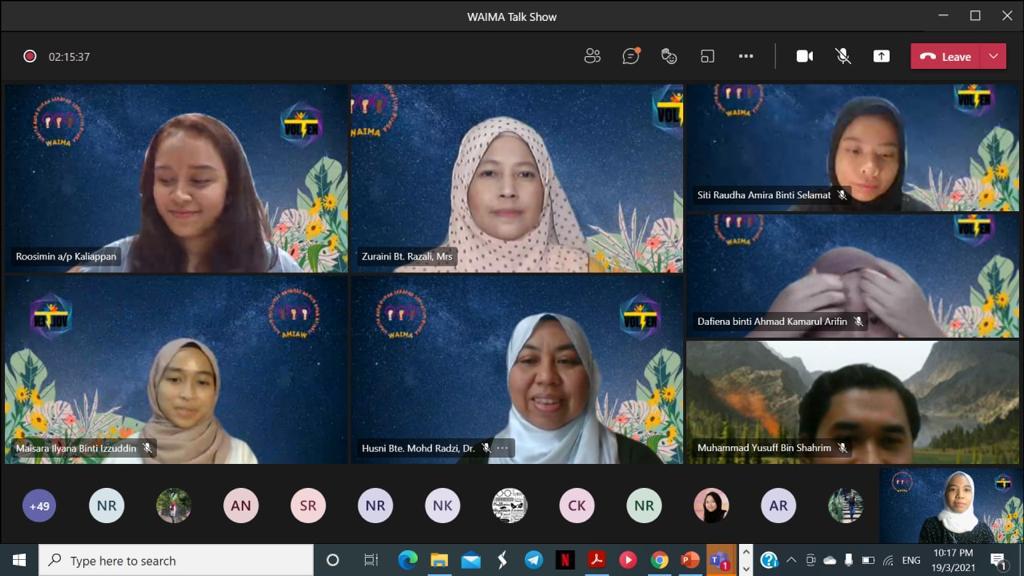Viewport: 1024px width, 576px height.
Task: Unmute the microphone
Action: click(x=843, y=56)
